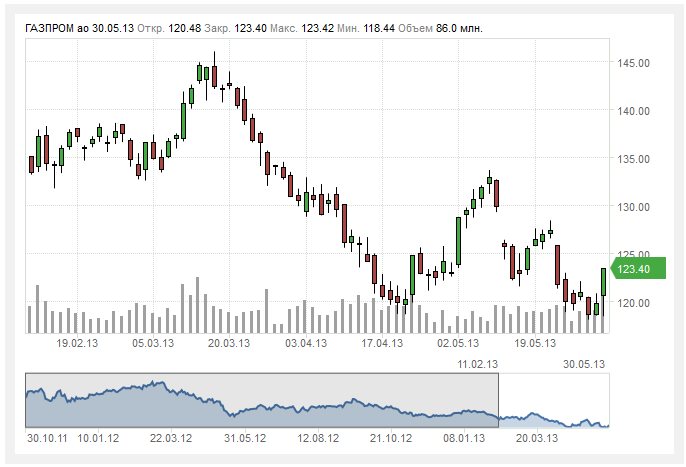Click the minimum price value 118.44

coord(379,28)
